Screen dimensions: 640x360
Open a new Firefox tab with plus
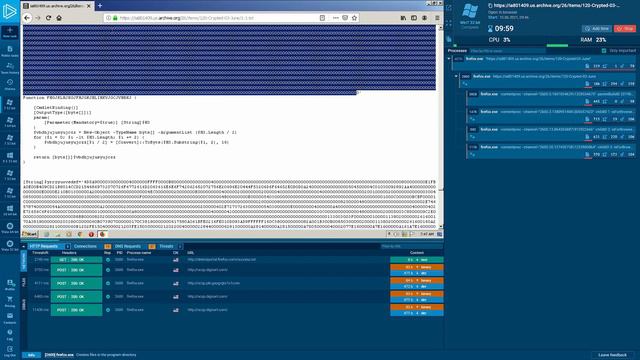pyautogui.click(x=100, y=6)
